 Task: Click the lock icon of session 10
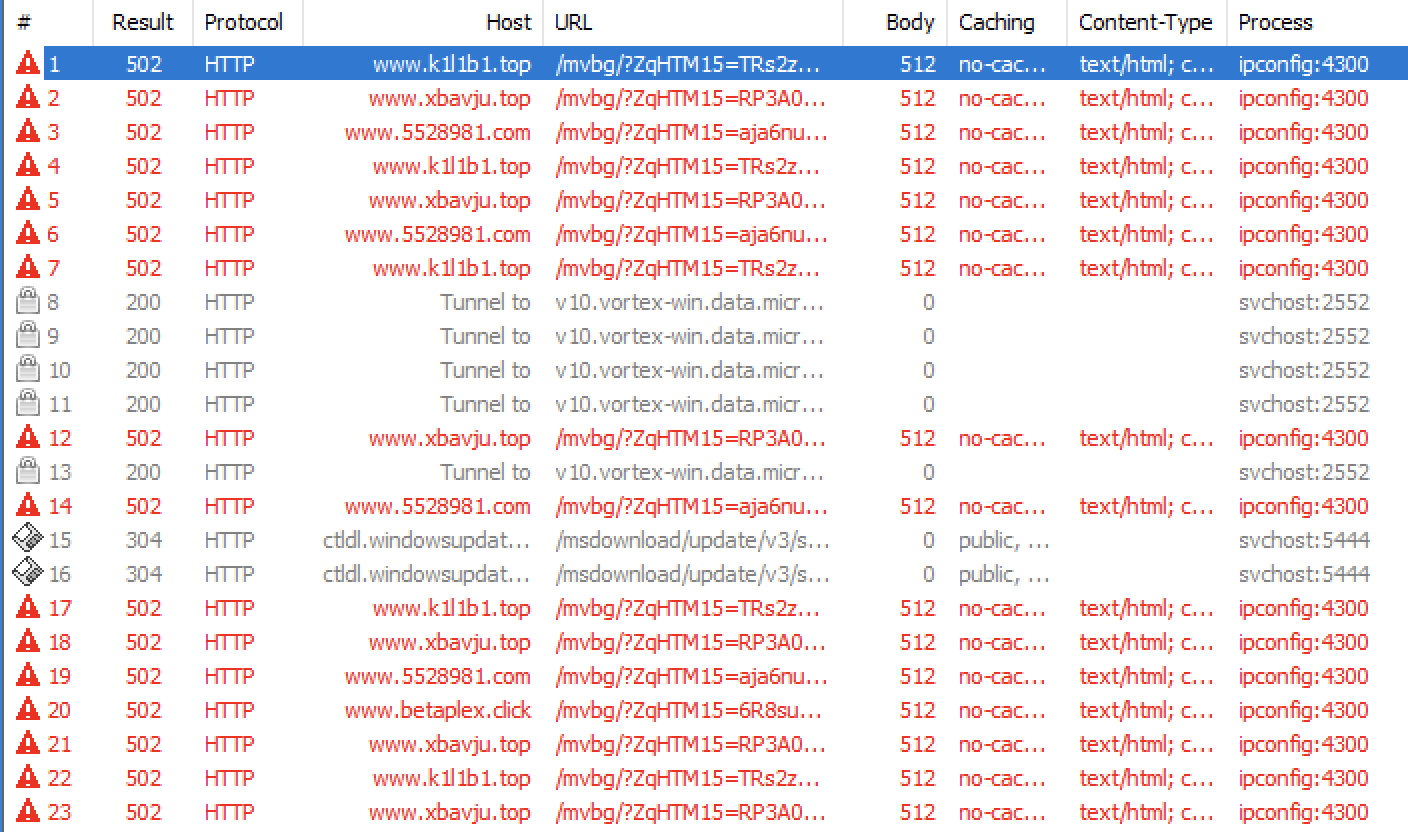click(x=28, y=369)
